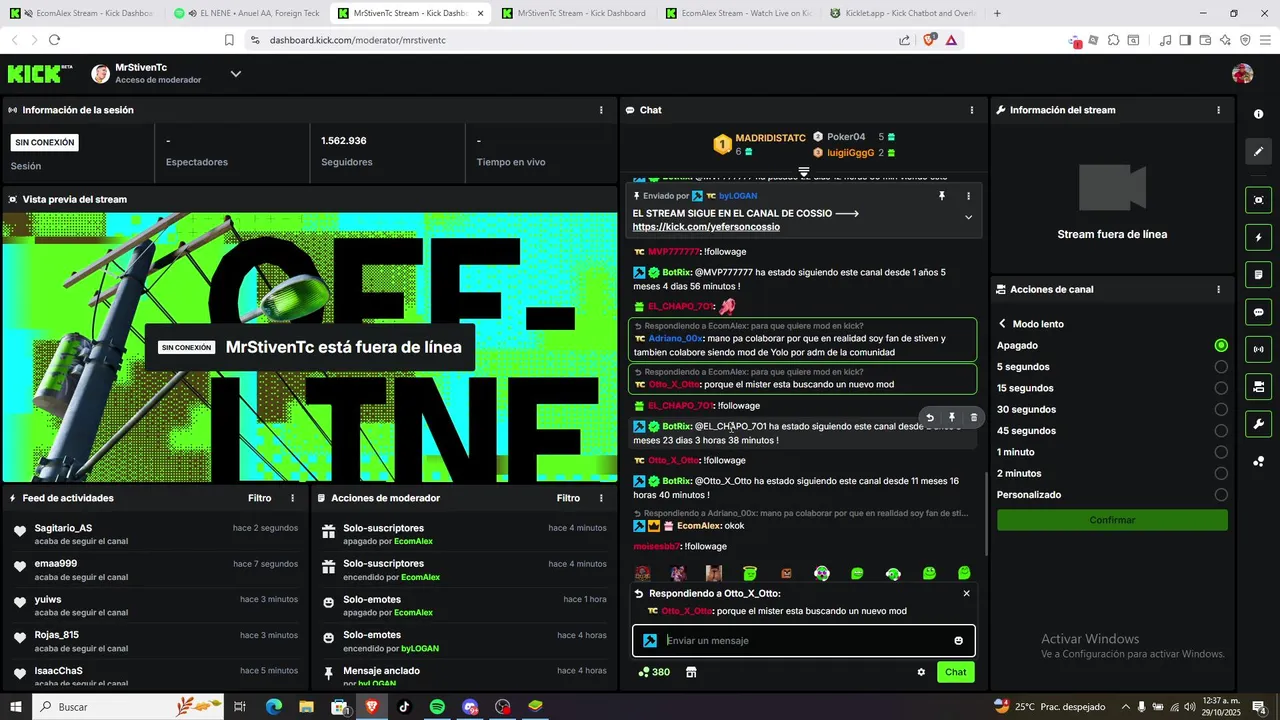Bookmark this page icon

tap(229, 40)
